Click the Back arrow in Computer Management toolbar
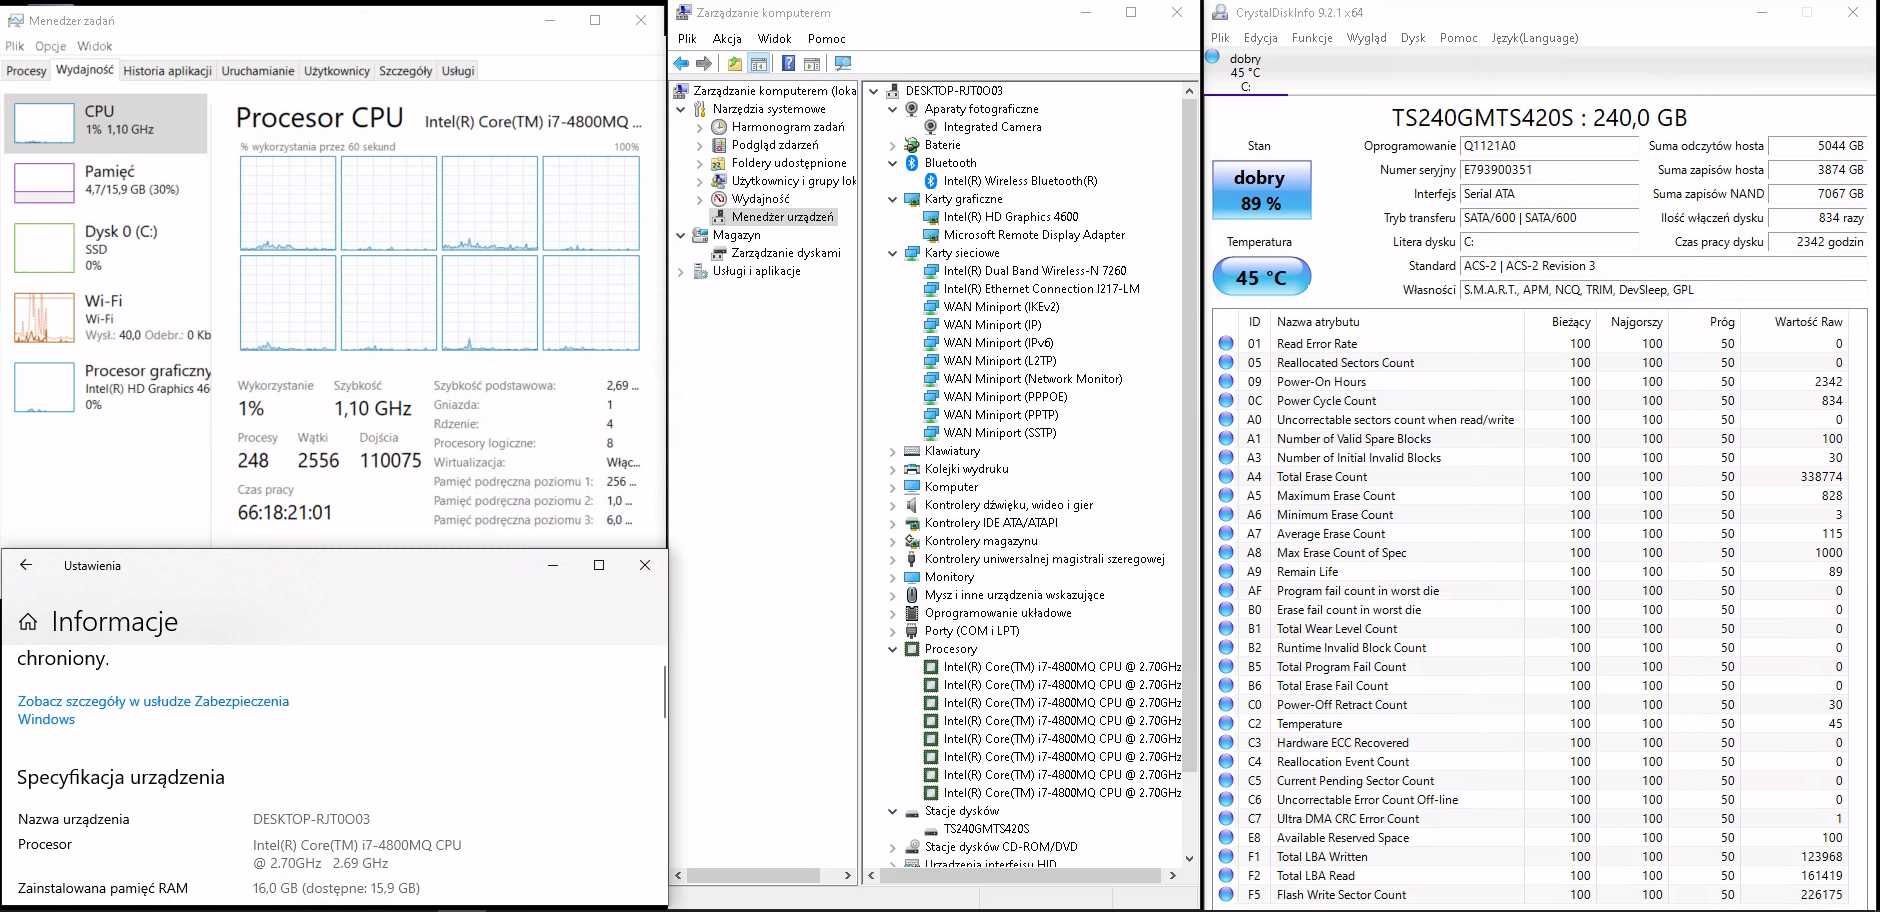 pyautogui.click(x=681, y=64)
